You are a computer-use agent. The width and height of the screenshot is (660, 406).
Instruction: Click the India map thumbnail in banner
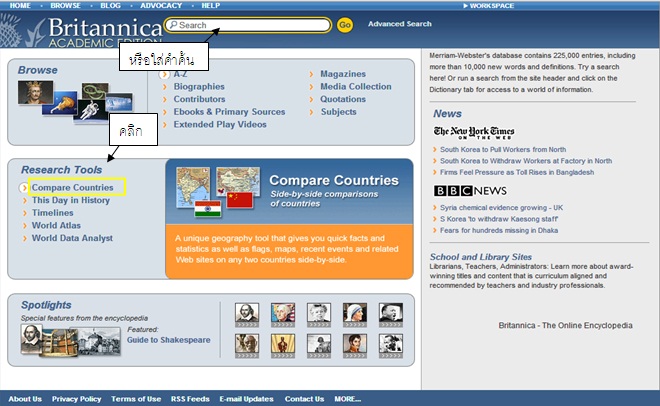[x=193, y=186]
